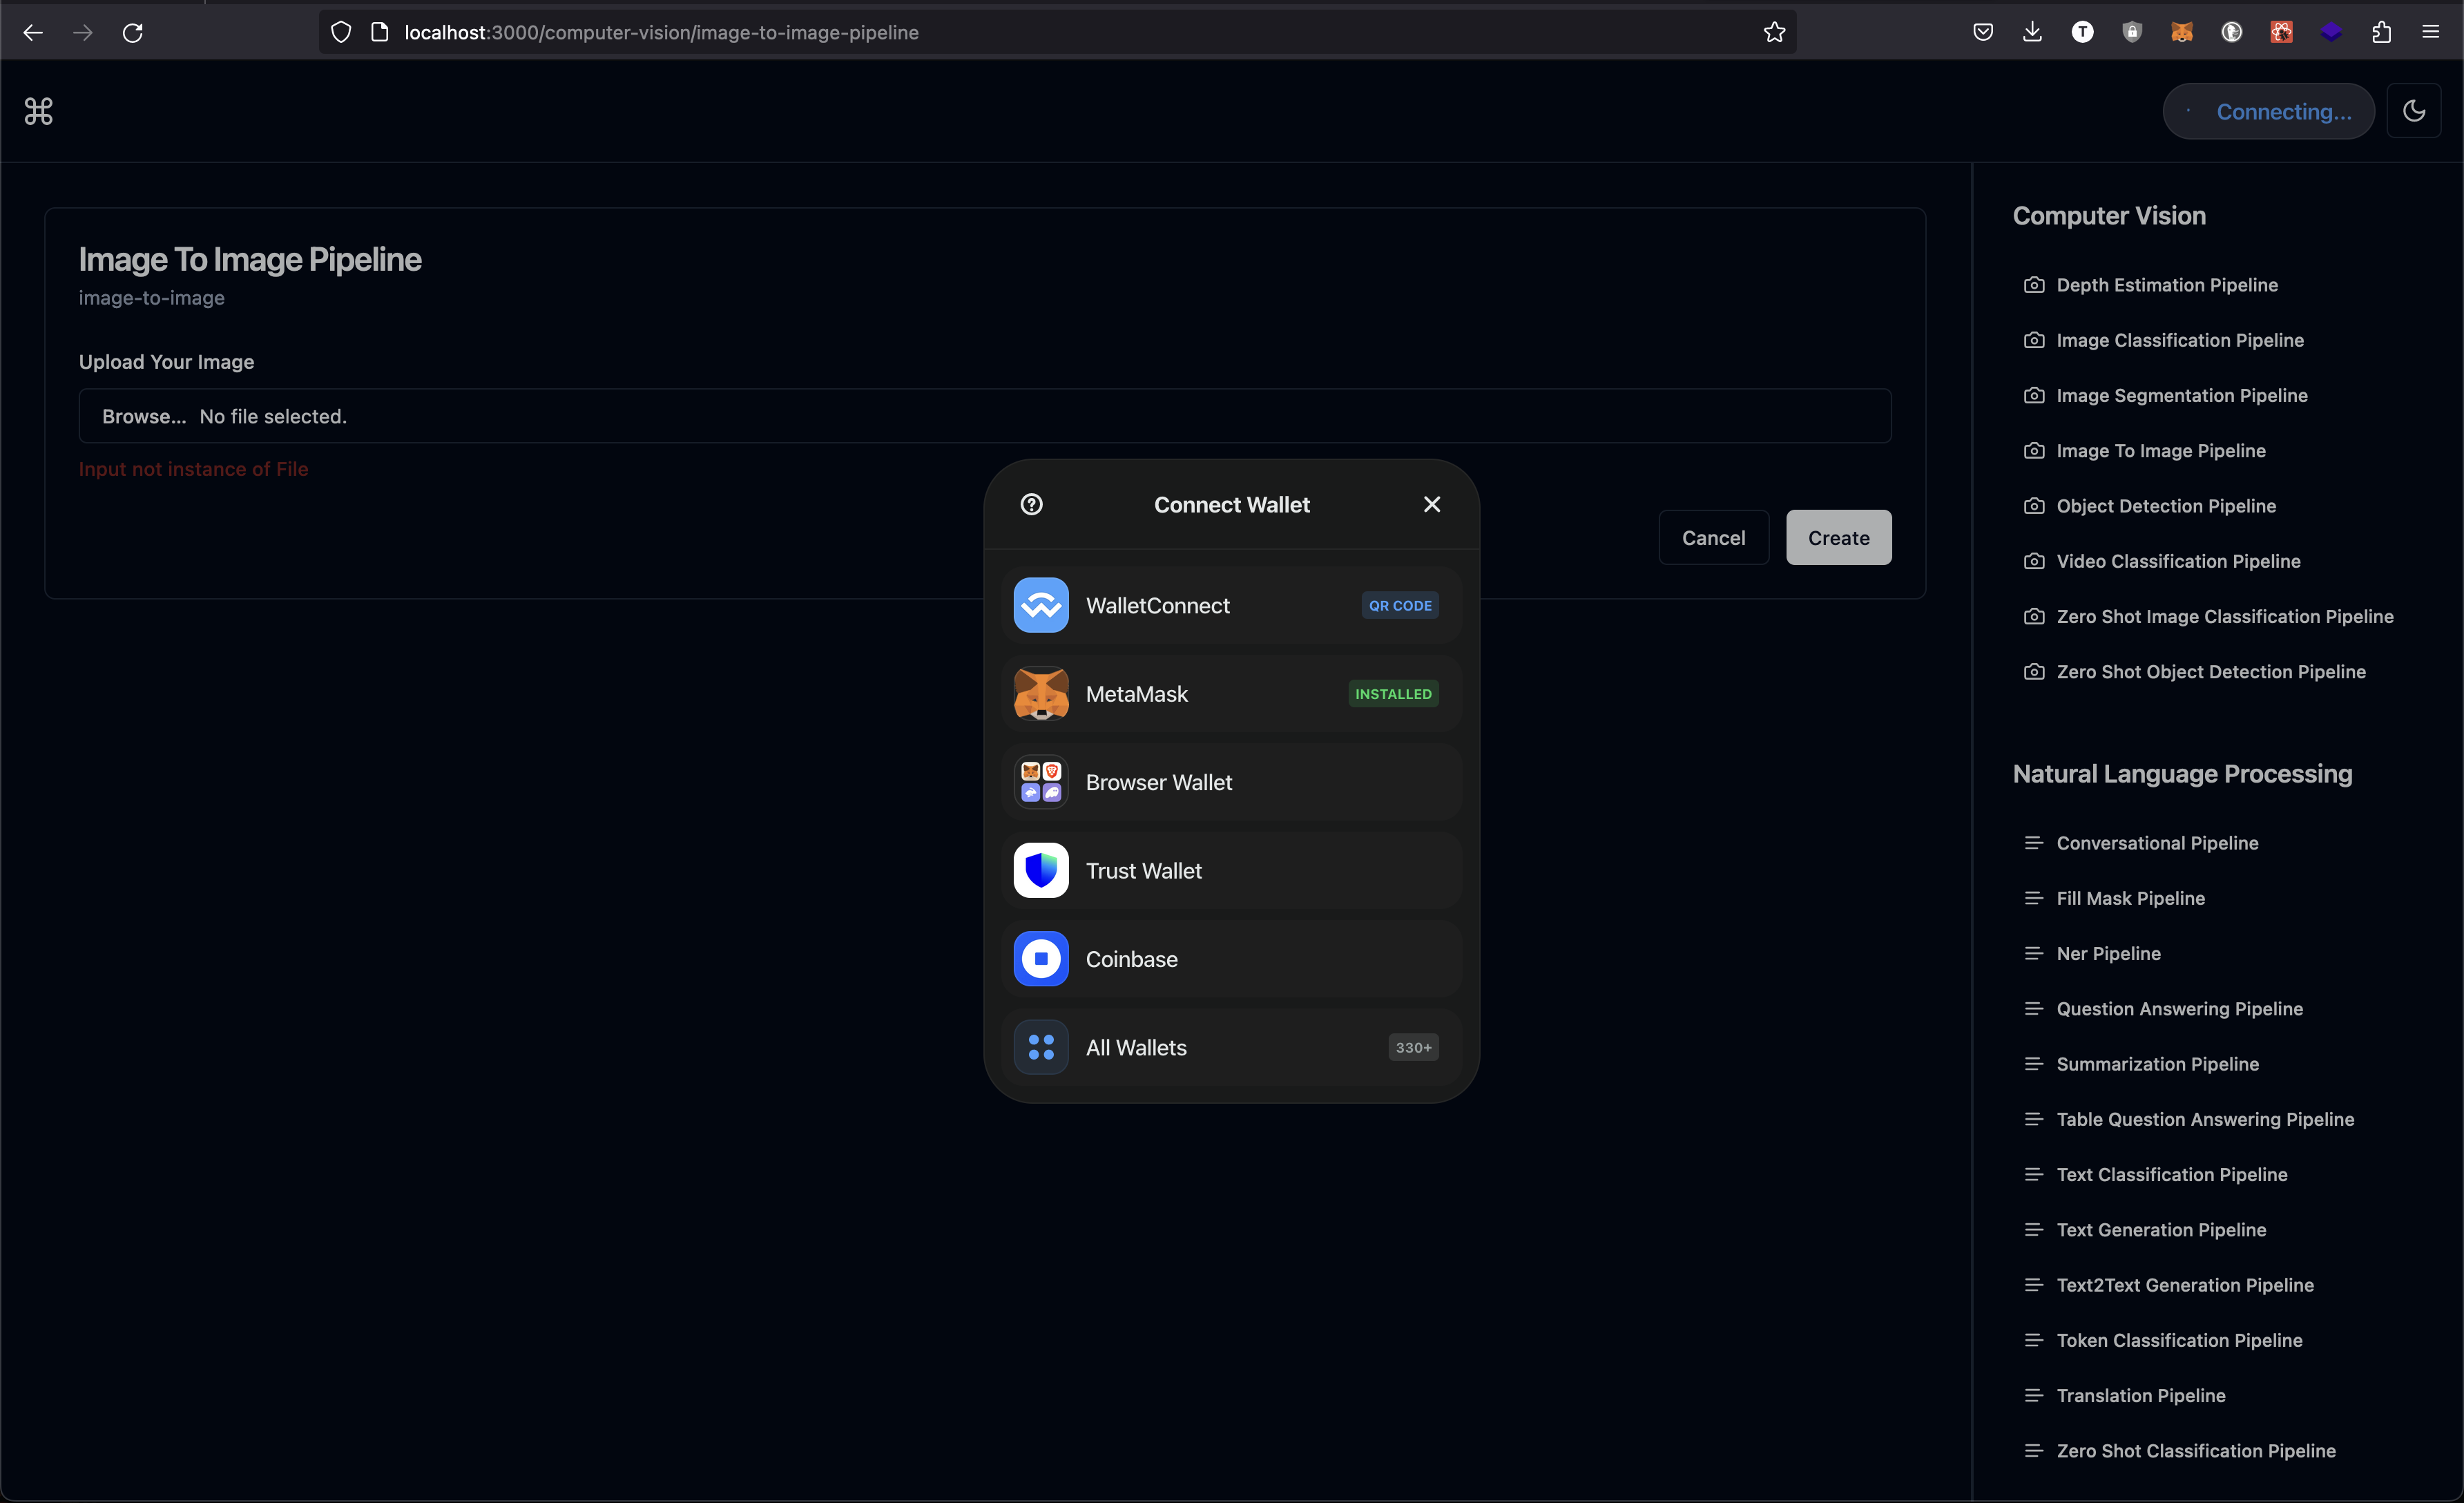Image resolution: width=2464 pixels, height=1503 pixels.
Task: Go back with browser back arrow
Action: tap(32, 32)
